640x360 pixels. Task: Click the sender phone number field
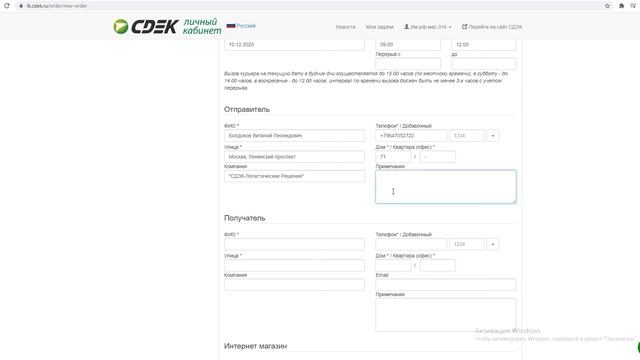point(411,136)
